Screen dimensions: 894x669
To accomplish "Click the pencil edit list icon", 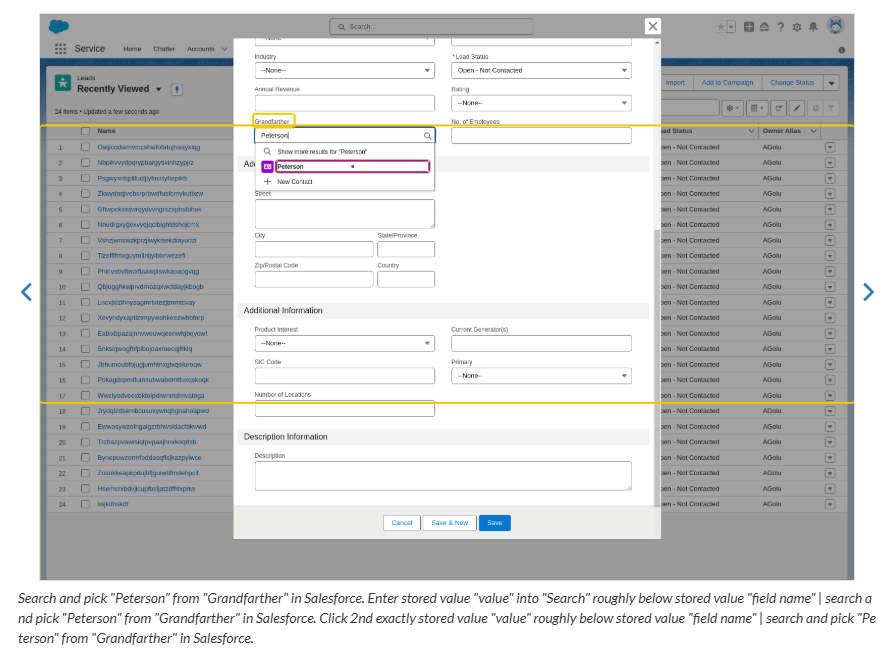I will pyautogui.click(x=797, y=107).
